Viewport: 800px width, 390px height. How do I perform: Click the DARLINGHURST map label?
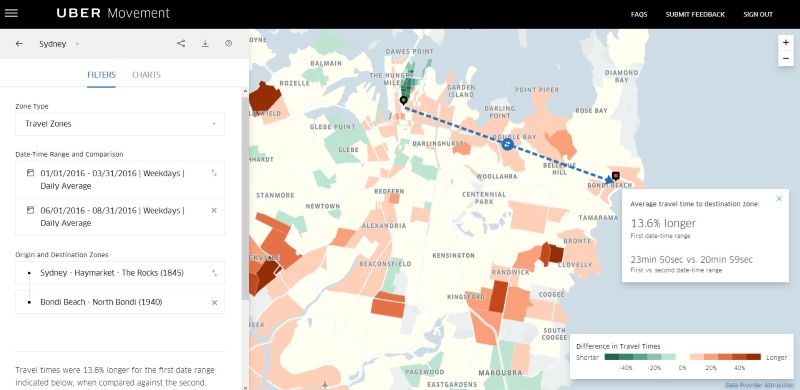point(438,143)
